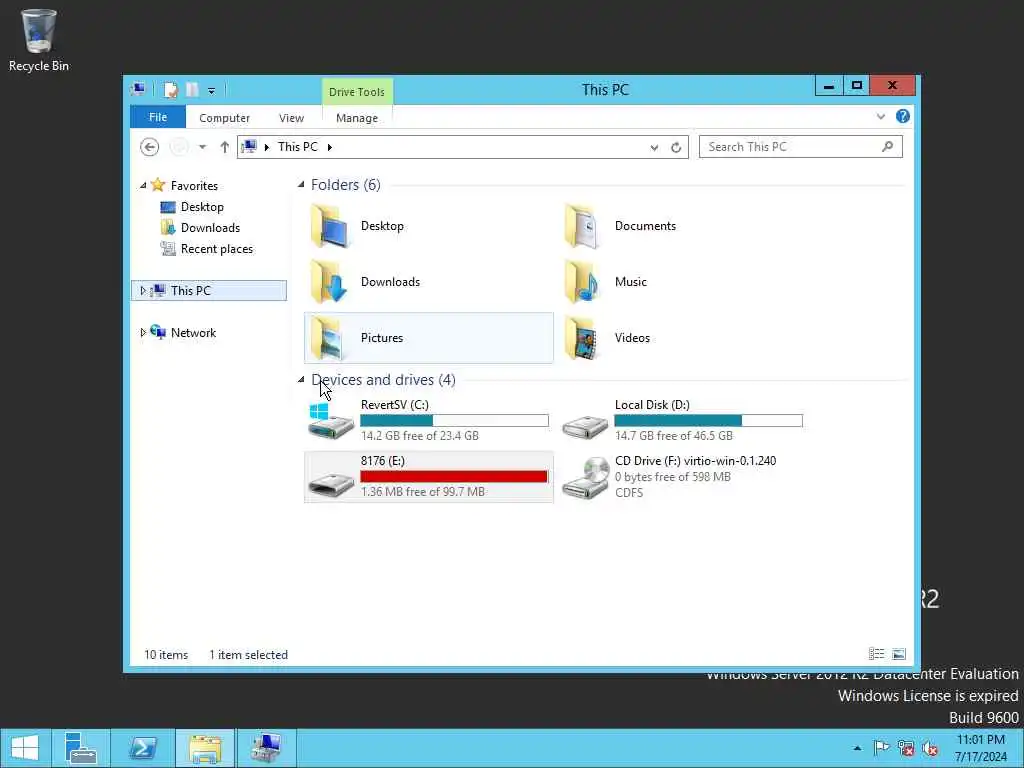Switch to the Computer ribbon tab
Screen dimensions: 1024x768
coord(224,118)
